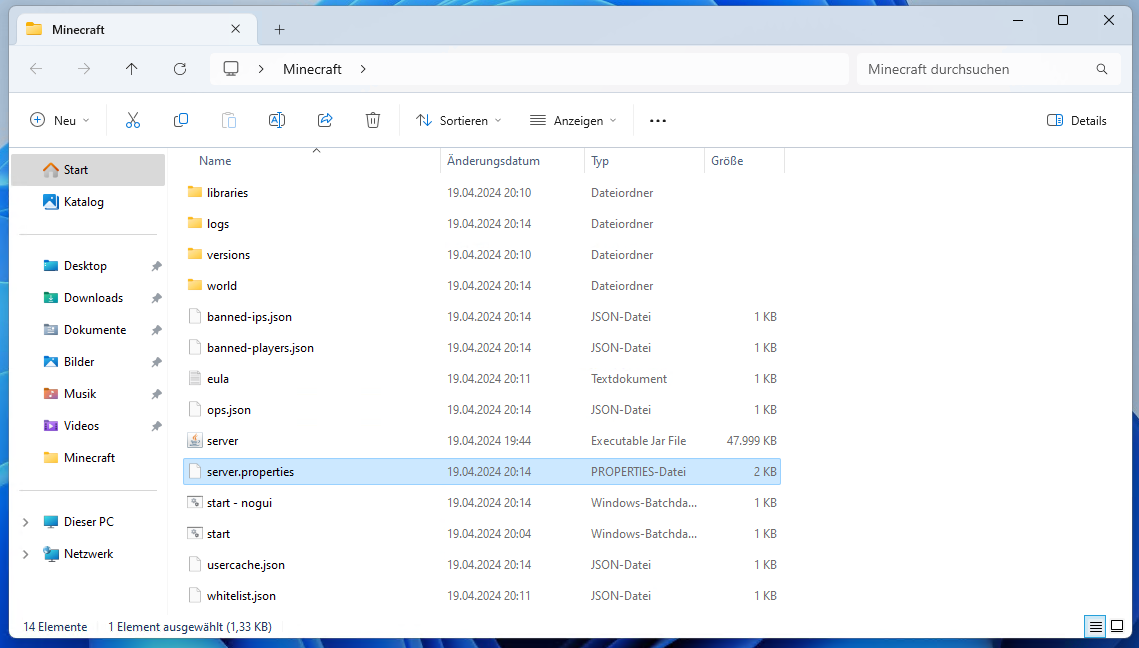
Task: Open Desktop in the sidebar
Action: pyautogui.click(x=85, y=266)
